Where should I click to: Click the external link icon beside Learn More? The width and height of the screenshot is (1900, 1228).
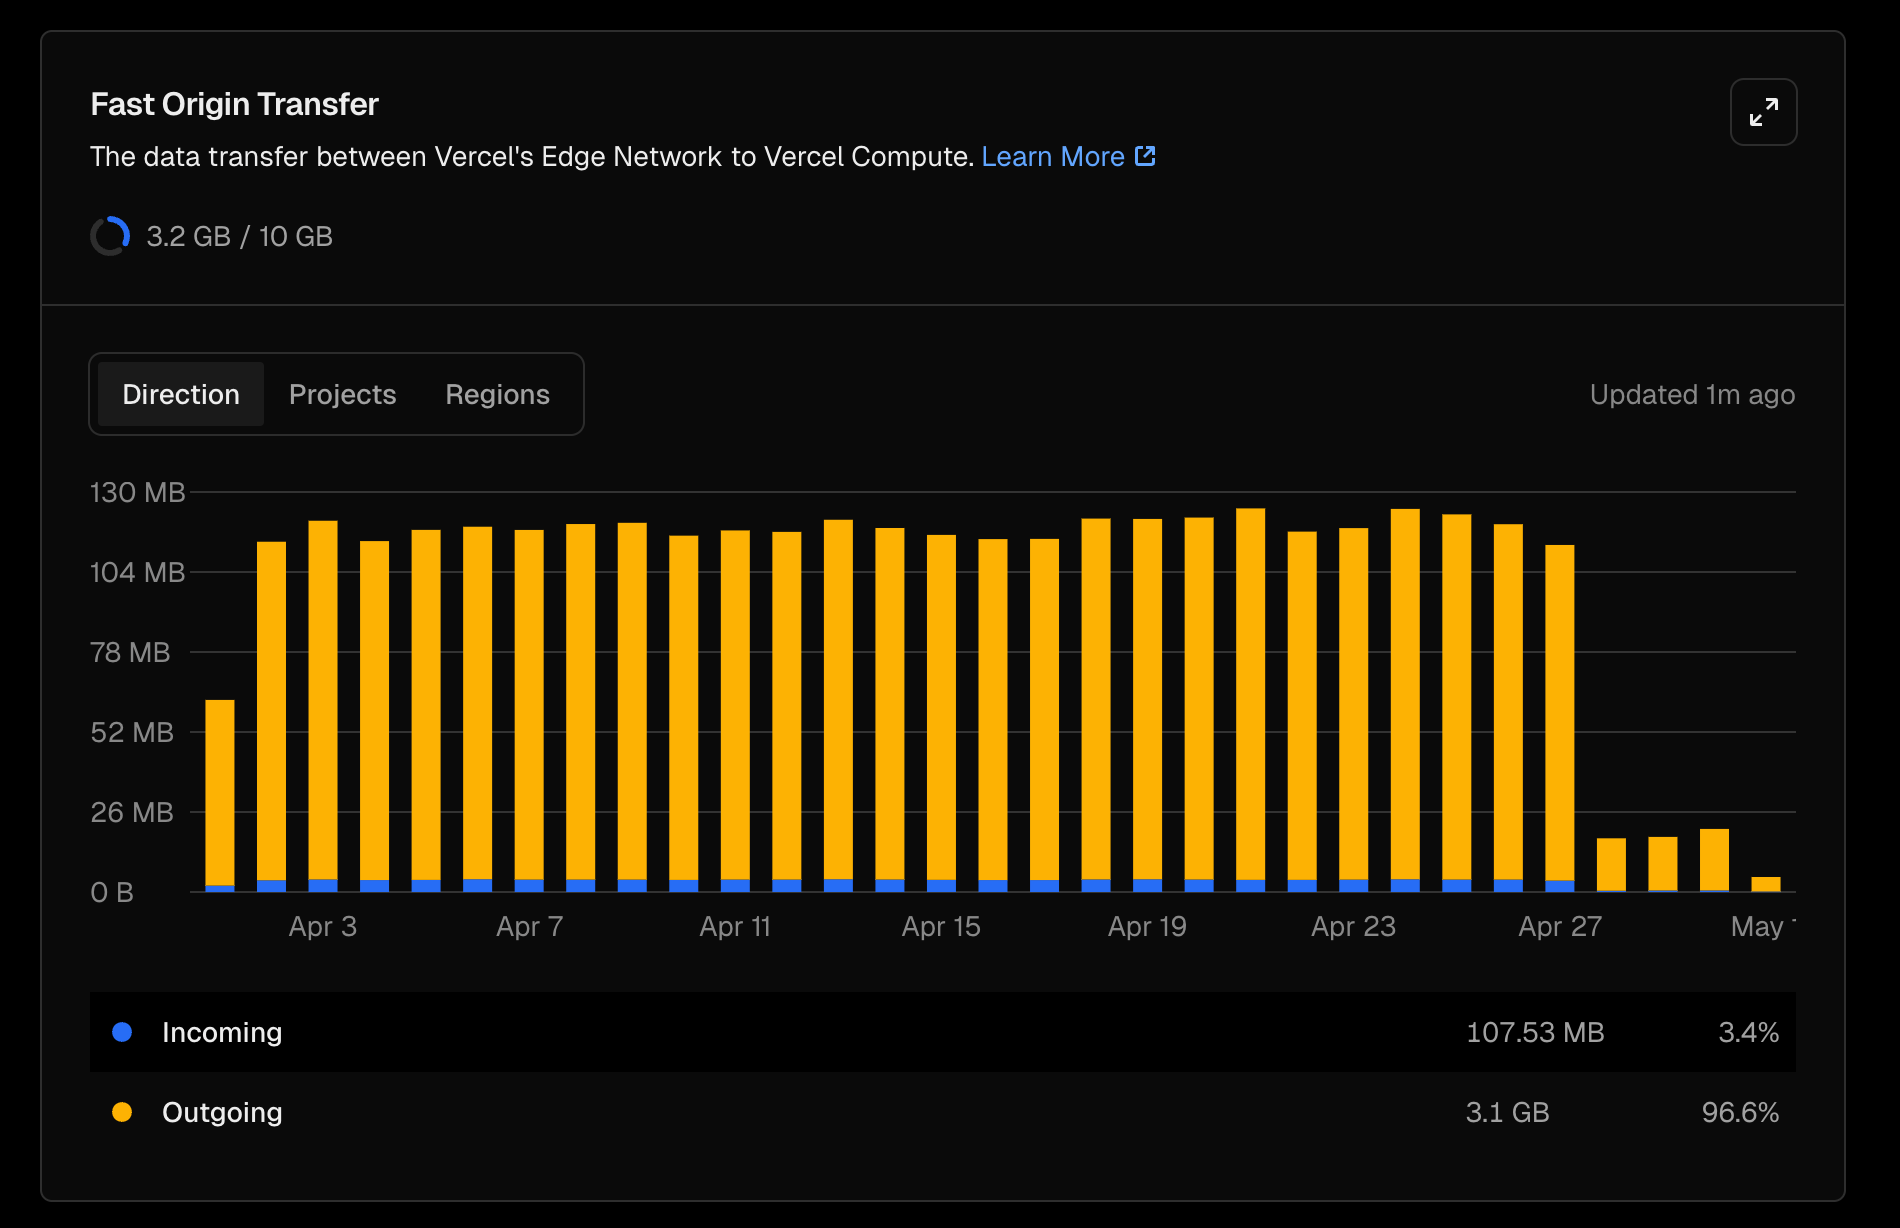(x=1145, y=156)
